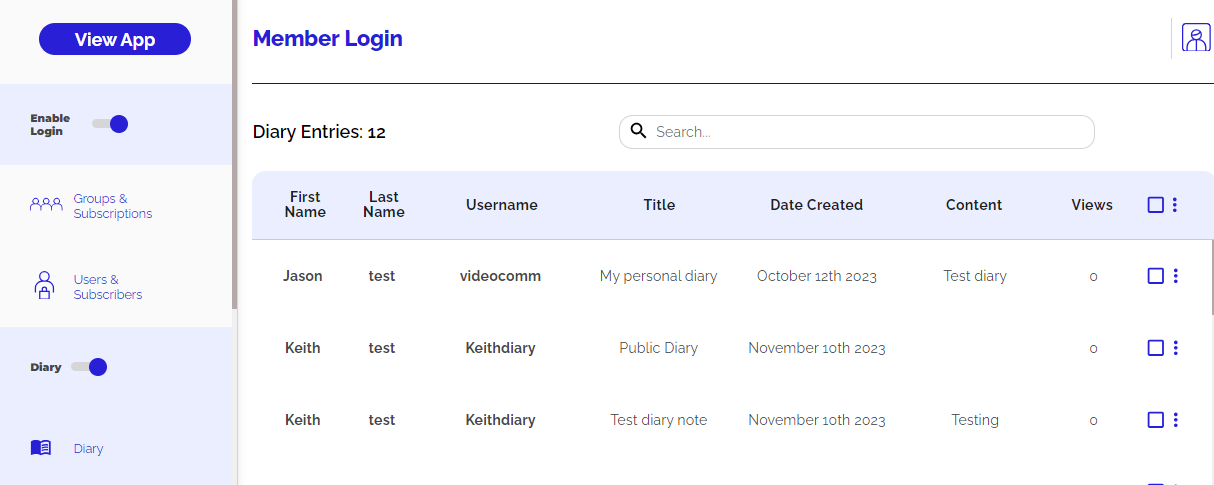Click the Groups & Subscriptions people icon

(46, 205)
